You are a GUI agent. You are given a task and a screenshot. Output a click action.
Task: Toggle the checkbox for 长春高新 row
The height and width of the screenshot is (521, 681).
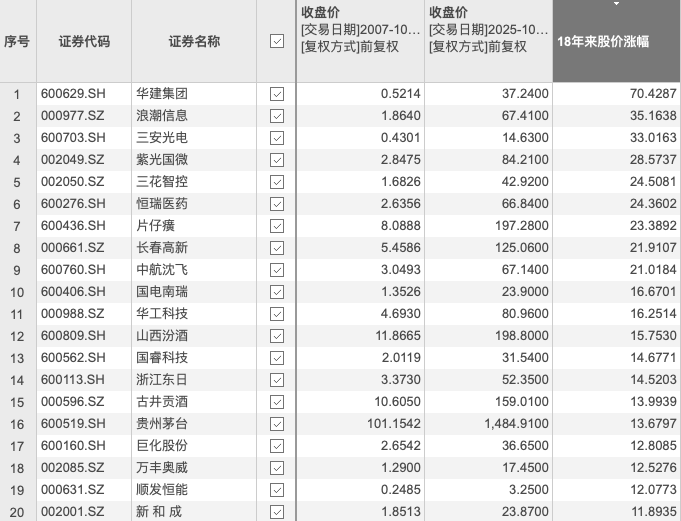[x=277, y=248]
